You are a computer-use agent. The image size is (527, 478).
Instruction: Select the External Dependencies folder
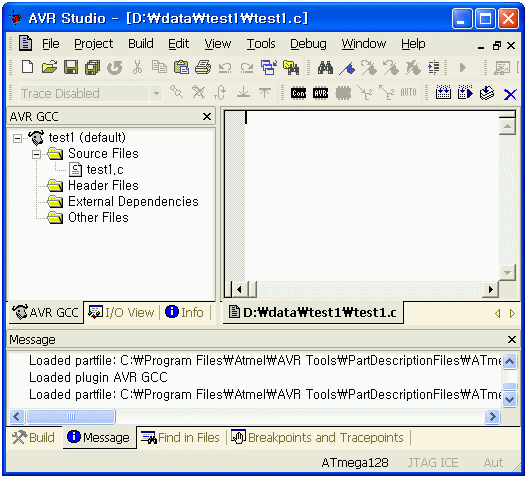[133, 202]
